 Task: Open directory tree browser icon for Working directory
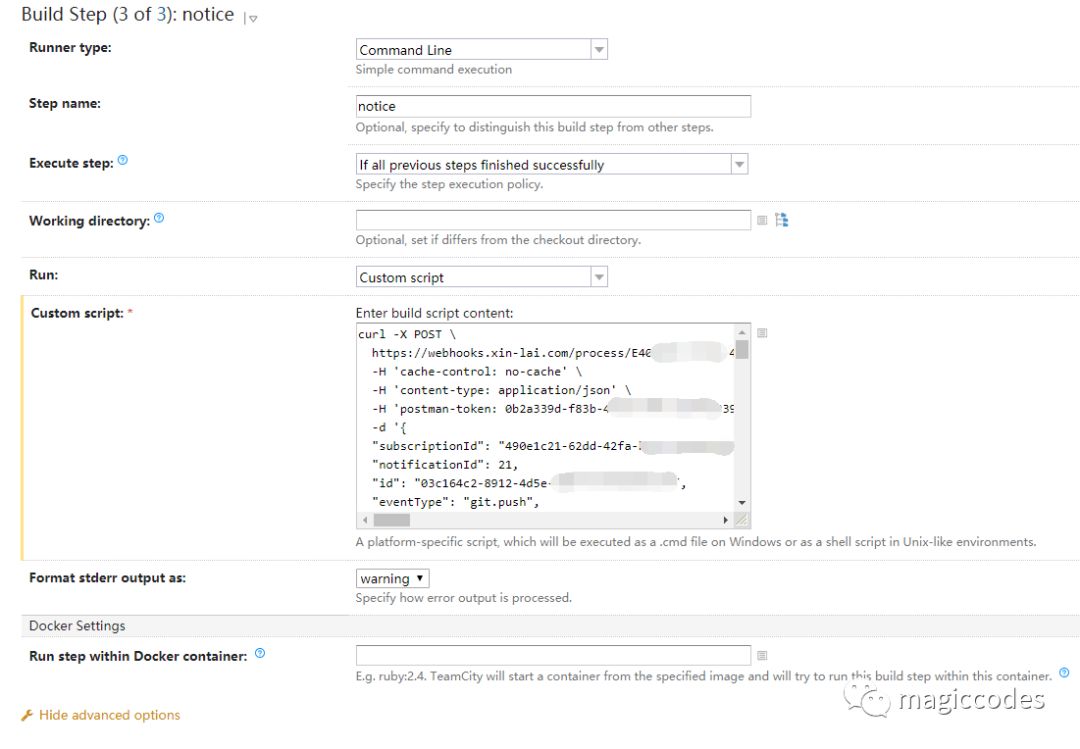coord(782,220)
